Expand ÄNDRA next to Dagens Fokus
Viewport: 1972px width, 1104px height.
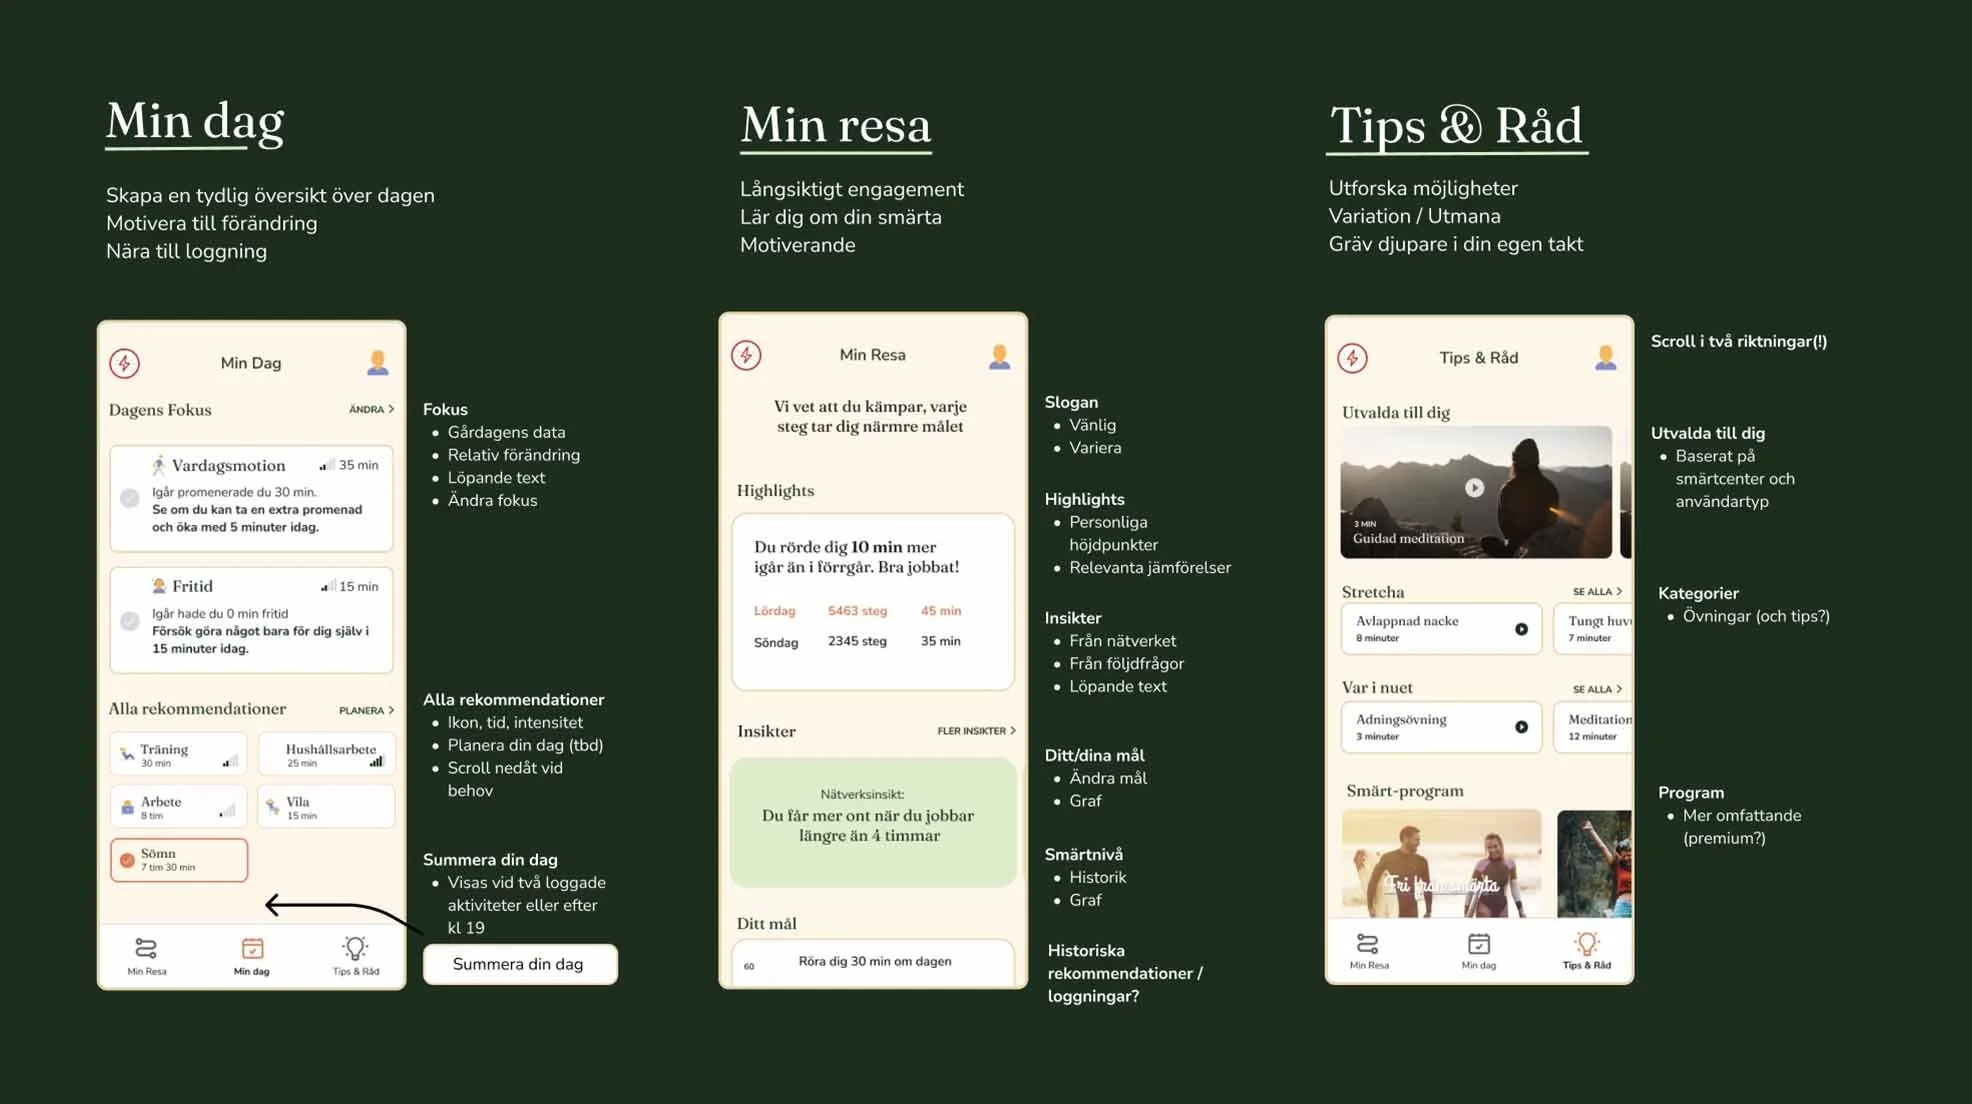click(371, 409)
